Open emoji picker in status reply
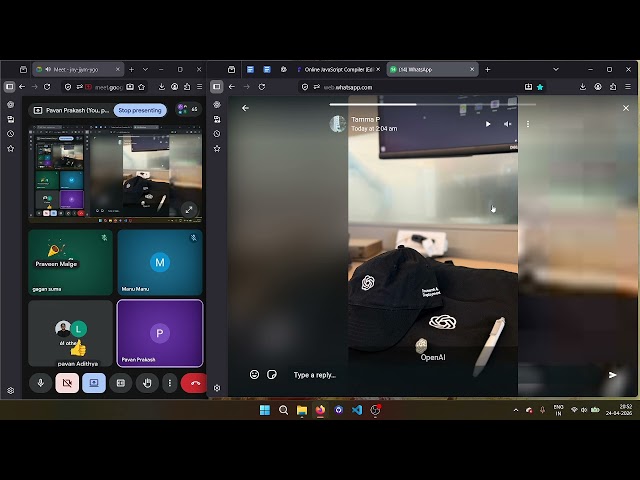640x480 pixels. (254, 374)
